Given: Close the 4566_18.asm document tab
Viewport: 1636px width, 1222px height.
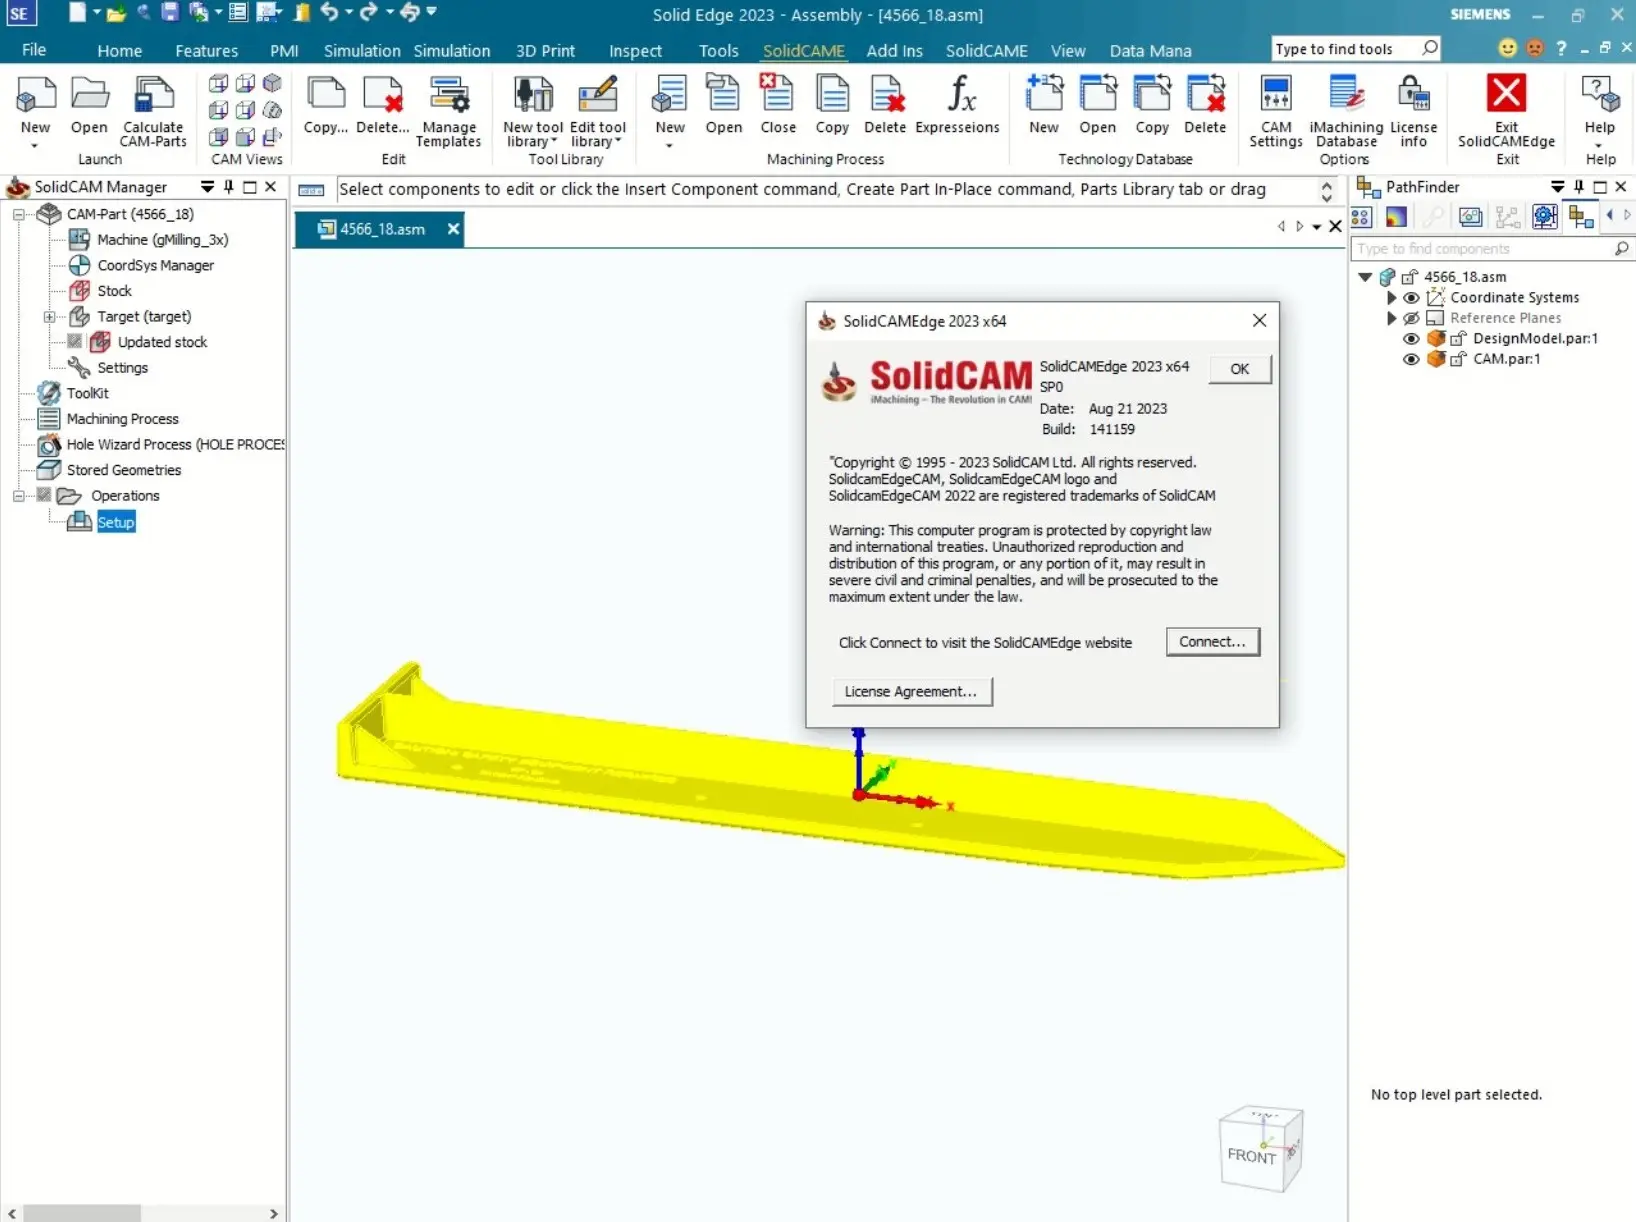Looking at the screenshot, I should pos(453,229).
